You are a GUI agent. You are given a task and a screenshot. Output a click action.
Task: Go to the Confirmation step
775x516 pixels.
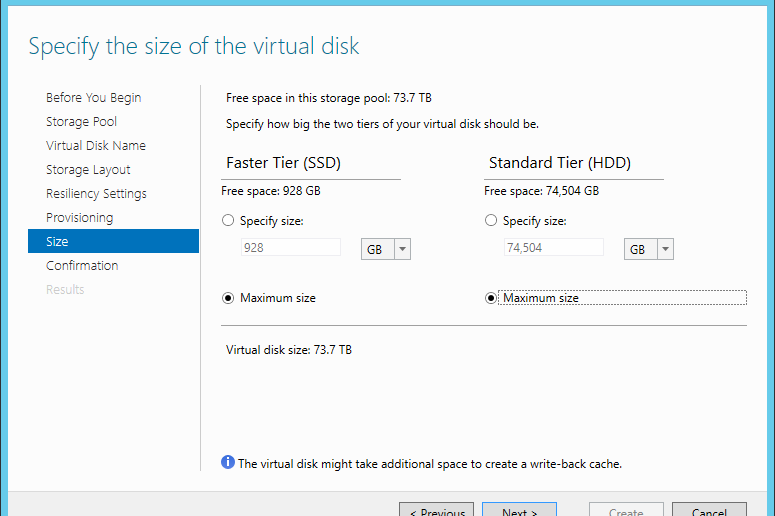[82, 265]
